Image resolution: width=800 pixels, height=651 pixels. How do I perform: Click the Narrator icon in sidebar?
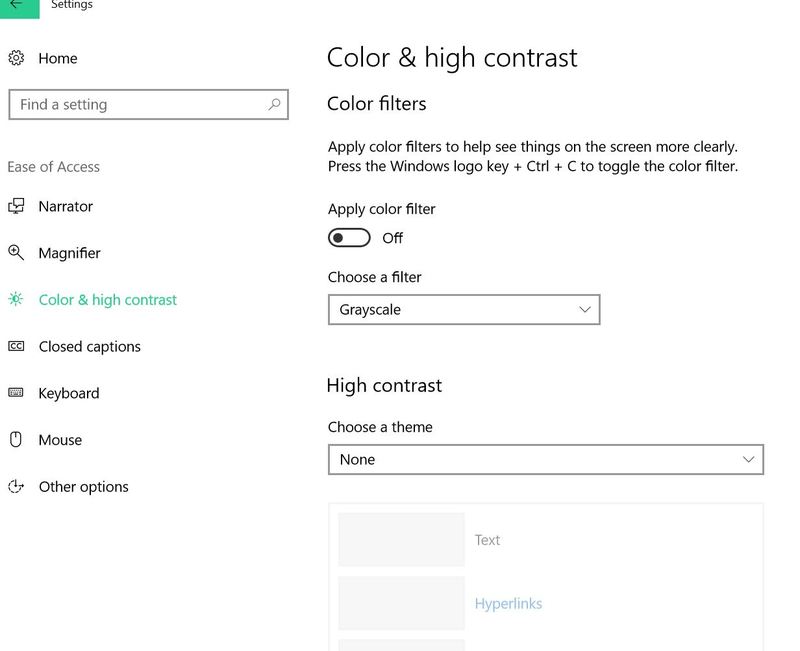coord(16,206)
